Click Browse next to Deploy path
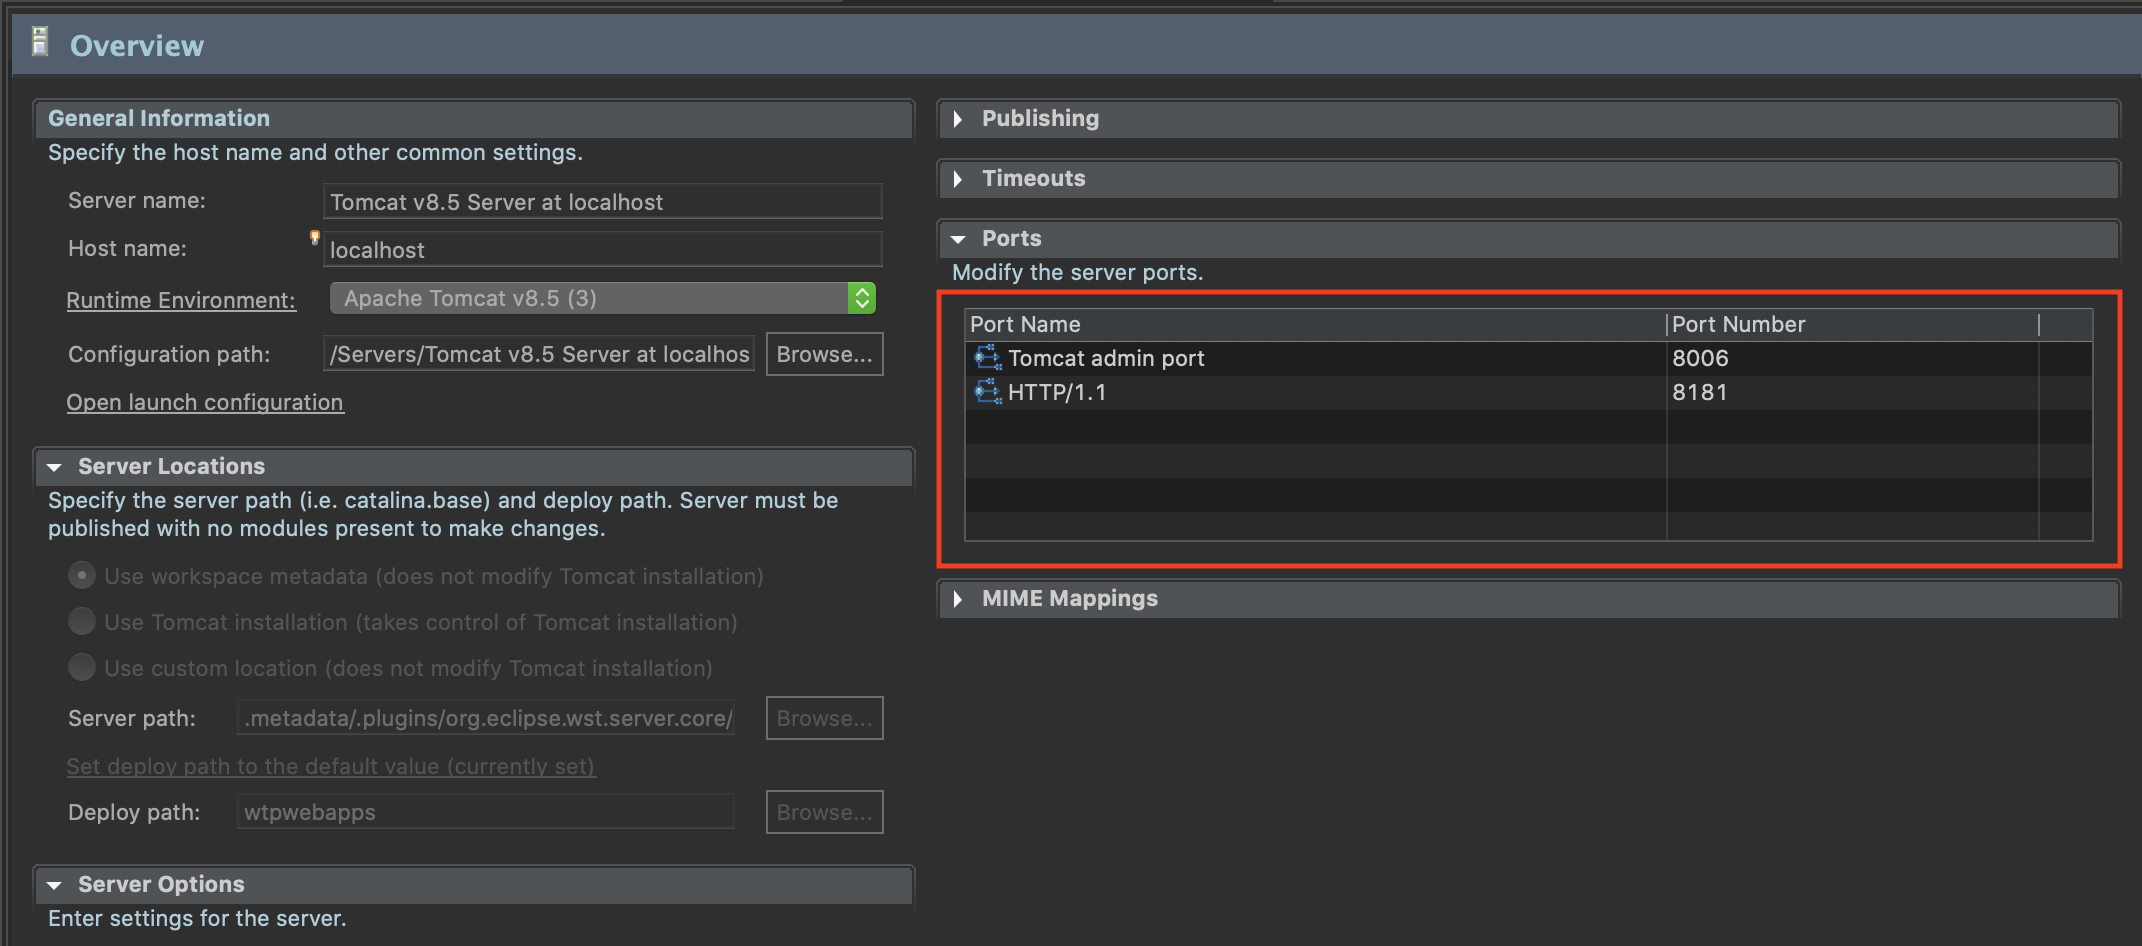This screenshot has width=2142, height=946. (x=824, y=812)
